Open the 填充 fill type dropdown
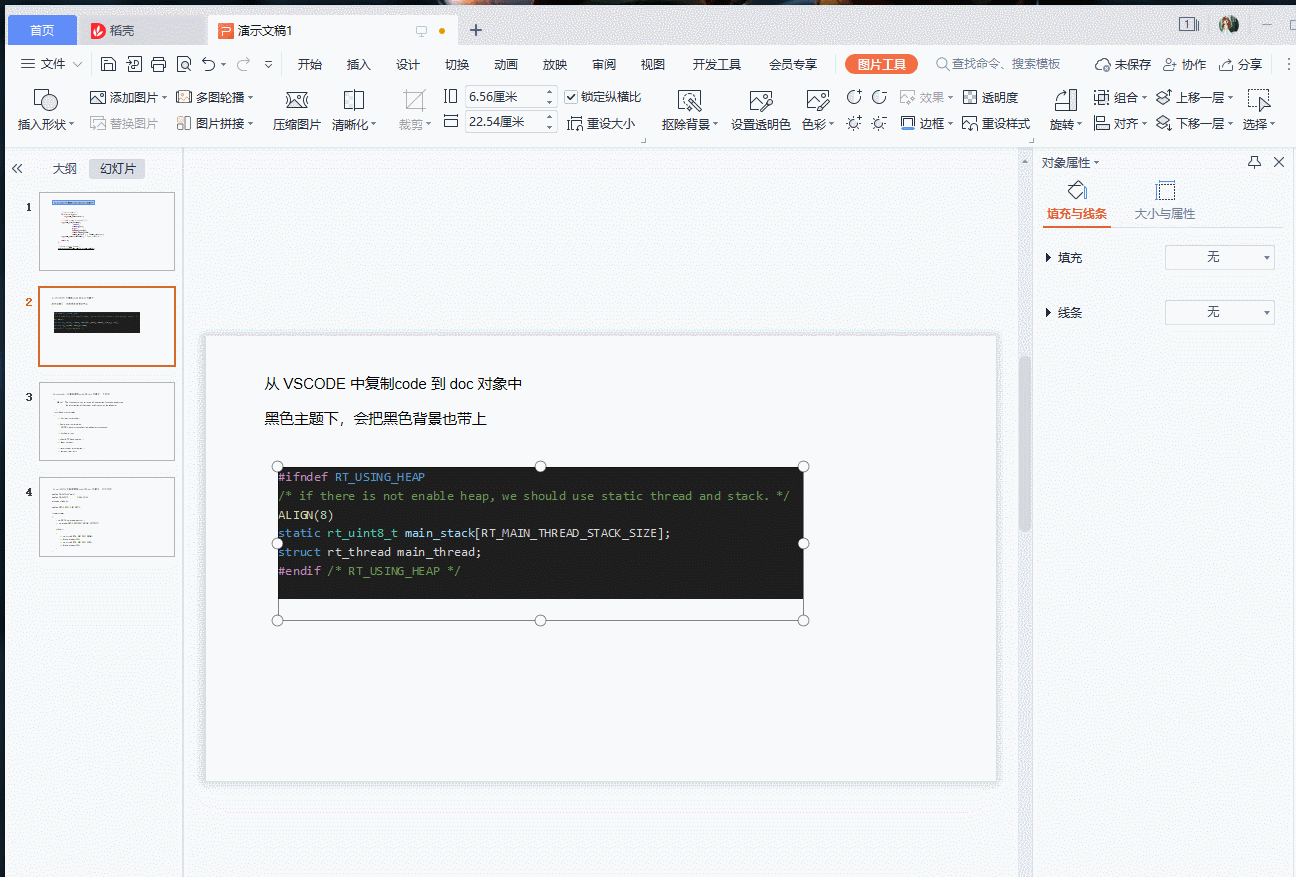 point(1219,258)
